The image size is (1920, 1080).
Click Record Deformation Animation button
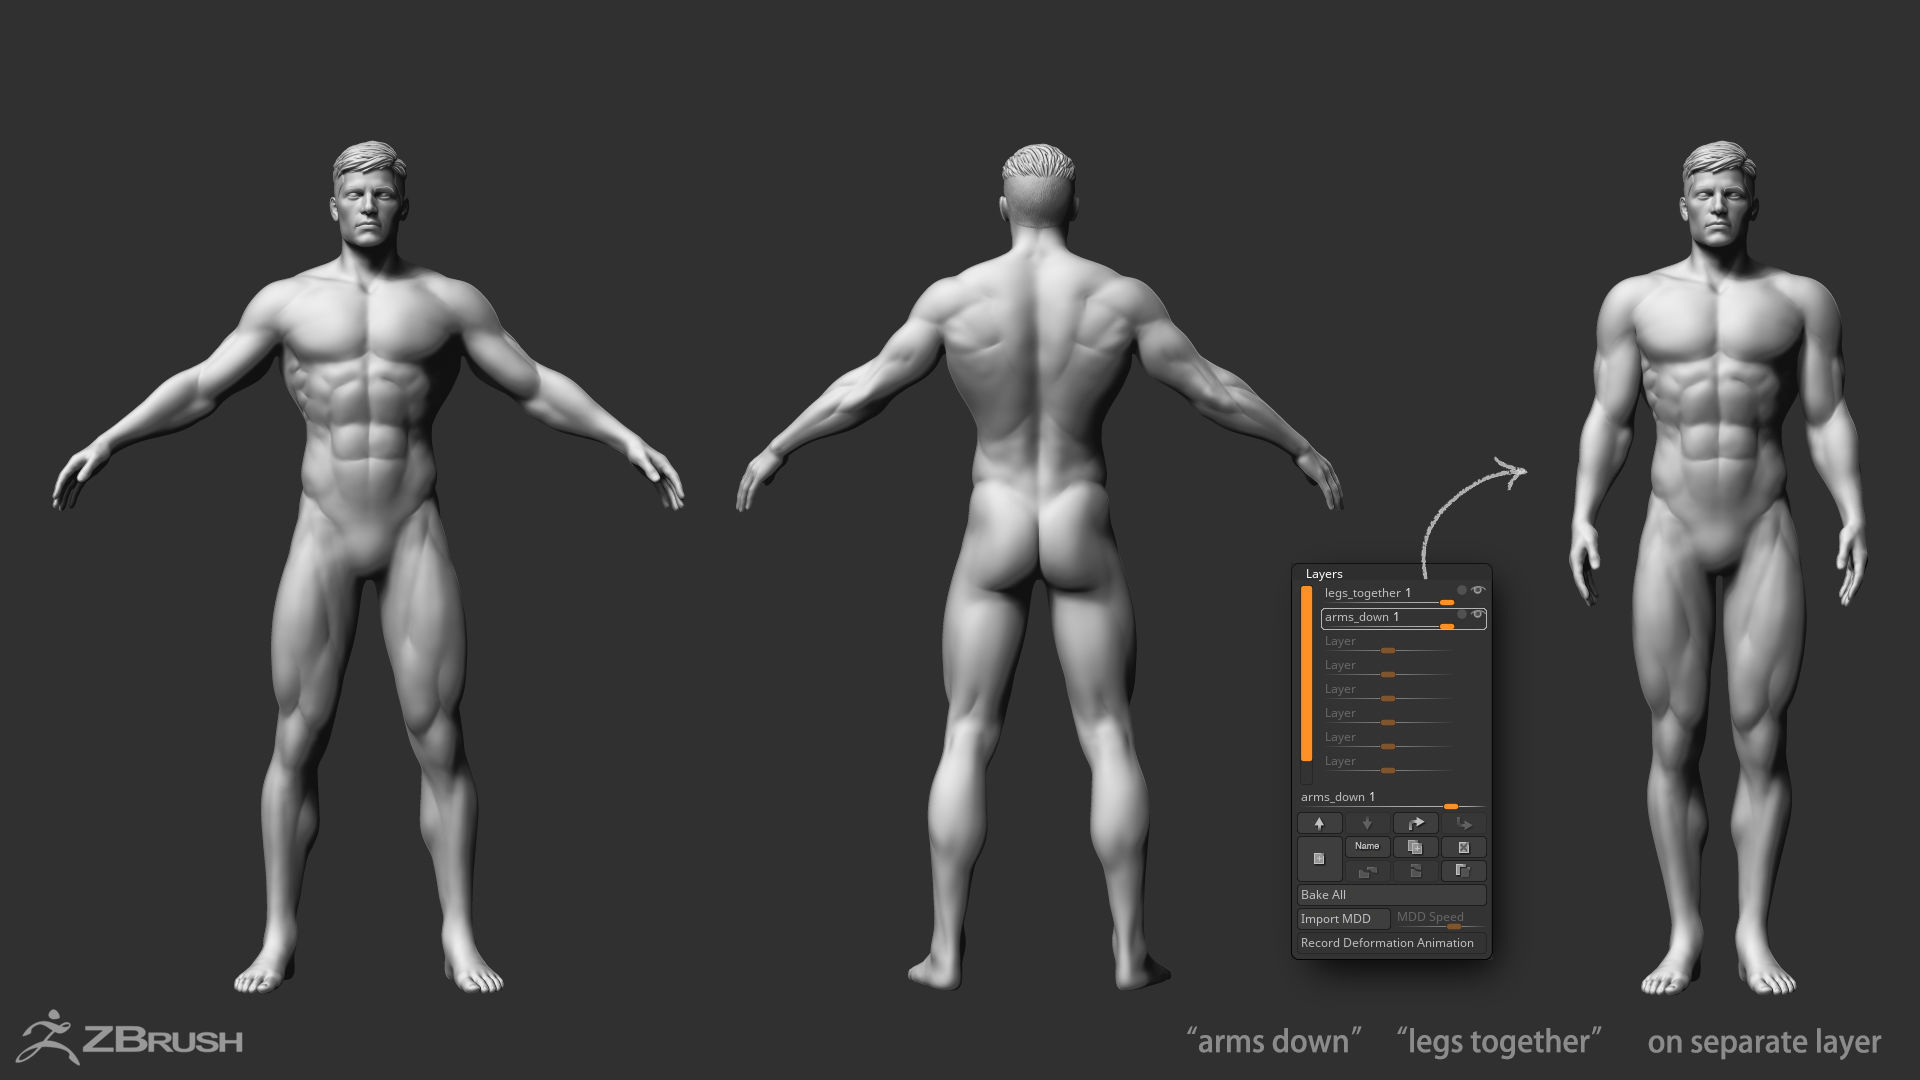point(1391,943)
